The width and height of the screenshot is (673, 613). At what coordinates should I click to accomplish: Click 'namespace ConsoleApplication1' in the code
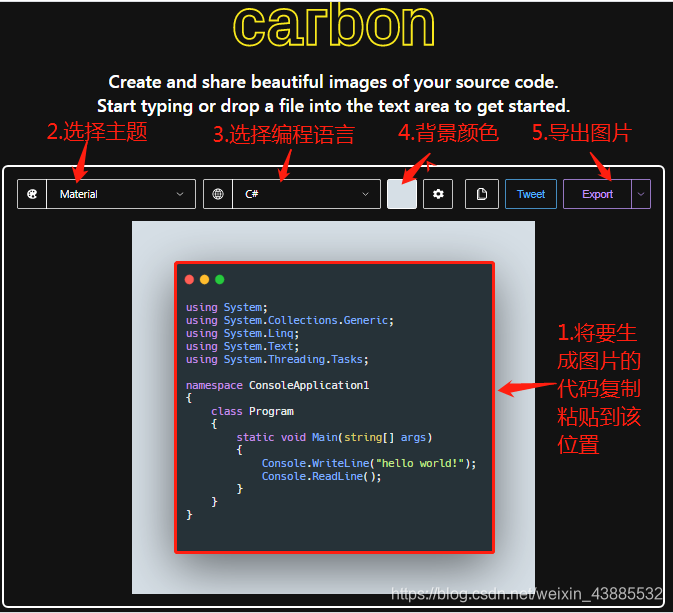pyautogui.click(x=277, y=385)
